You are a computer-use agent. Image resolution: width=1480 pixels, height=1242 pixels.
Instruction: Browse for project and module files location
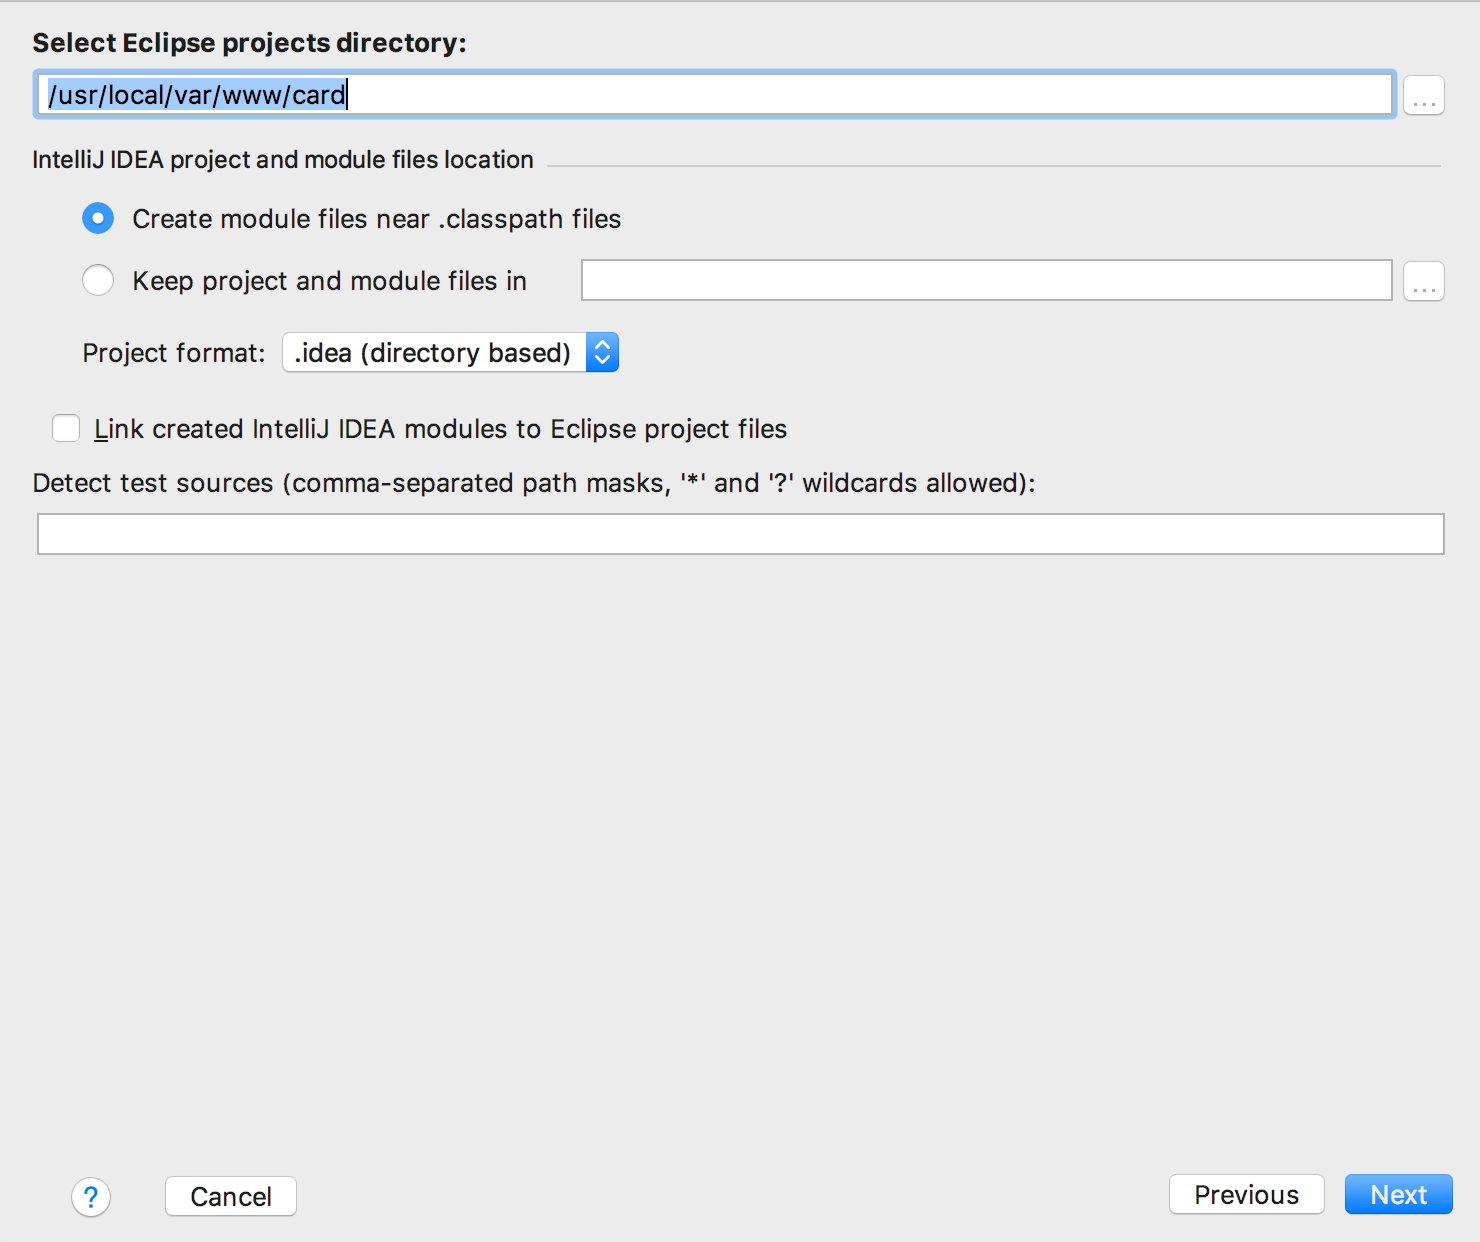(1424, 281)
